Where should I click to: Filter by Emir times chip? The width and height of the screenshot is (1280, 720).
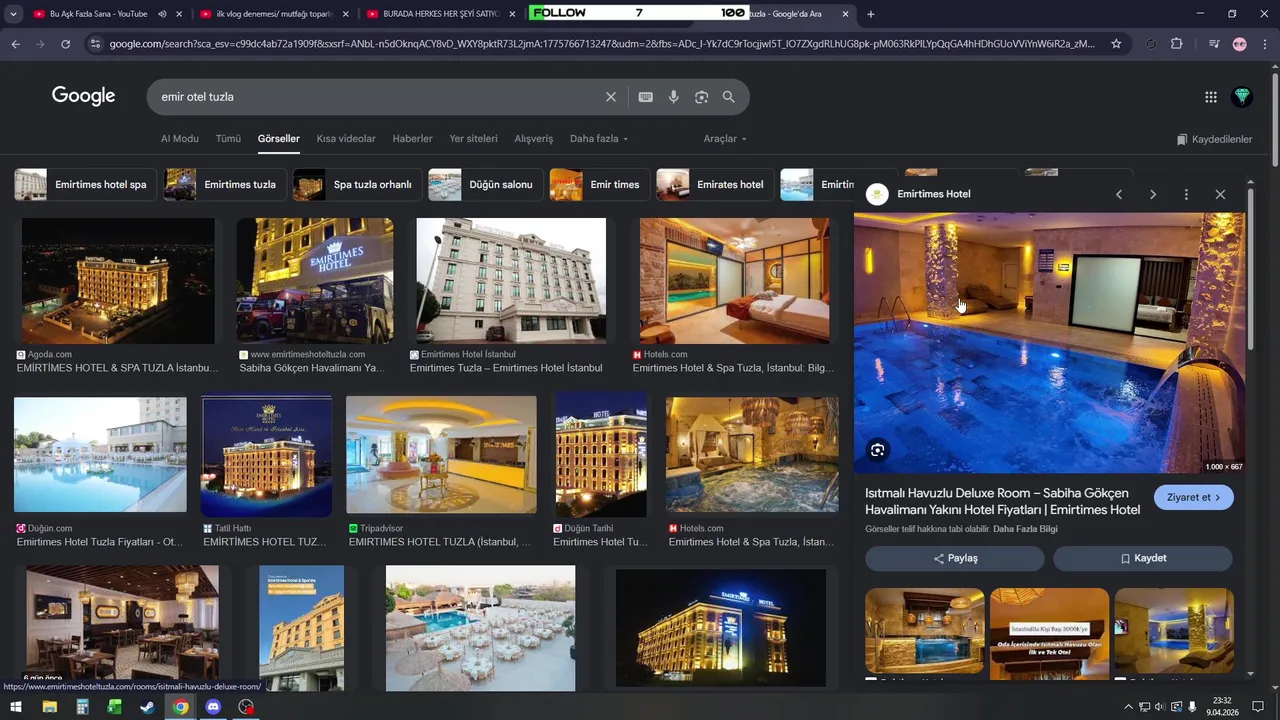click(x=599, y=185)
